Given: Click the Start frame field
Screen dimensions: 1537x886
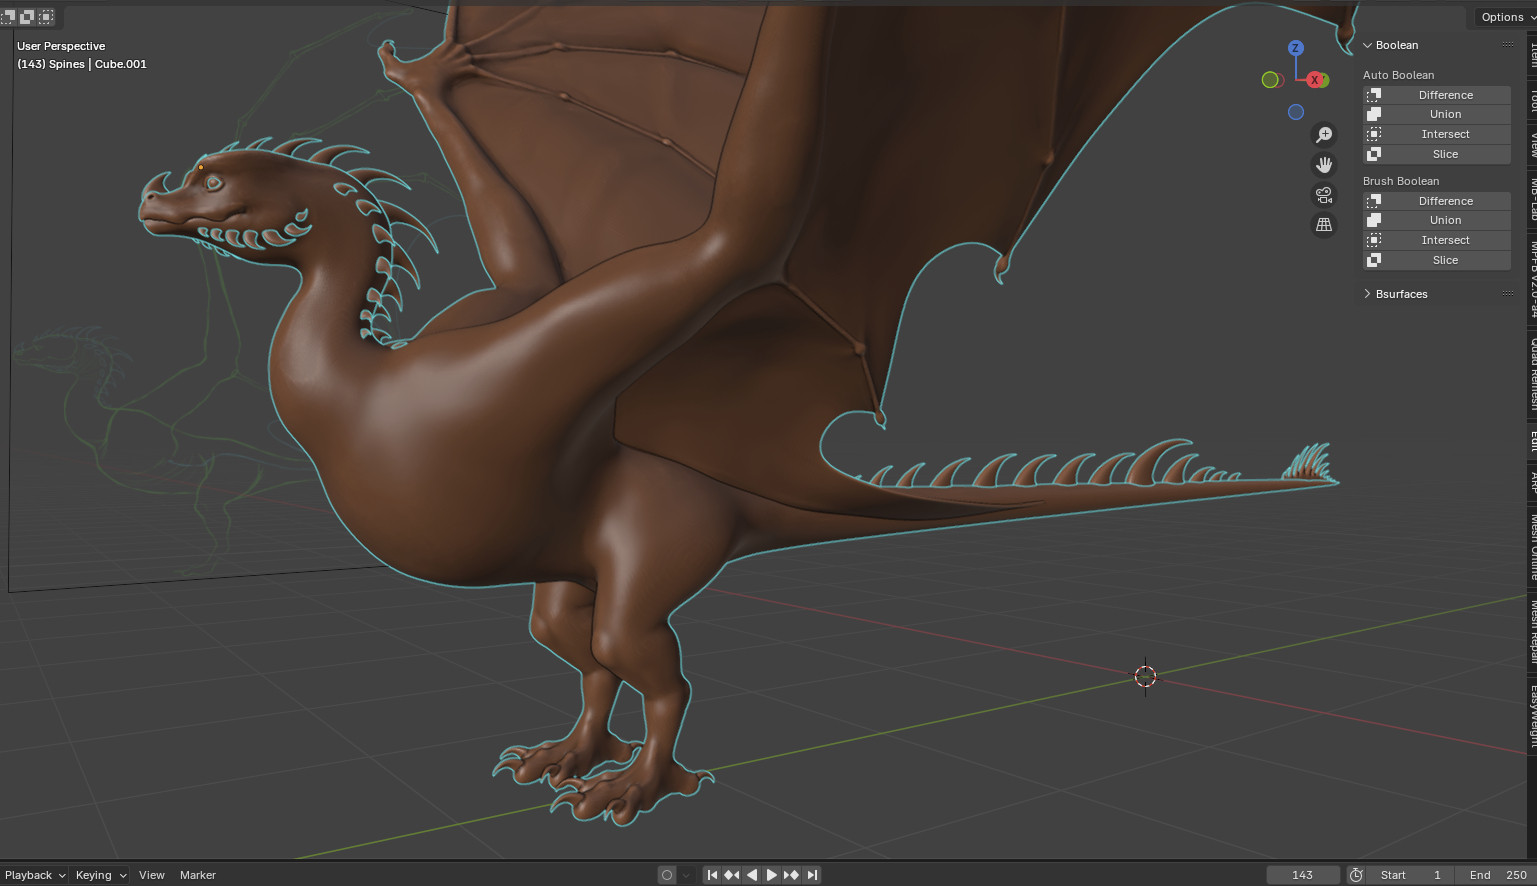Looking at the screenshot, I should 1411,875.
